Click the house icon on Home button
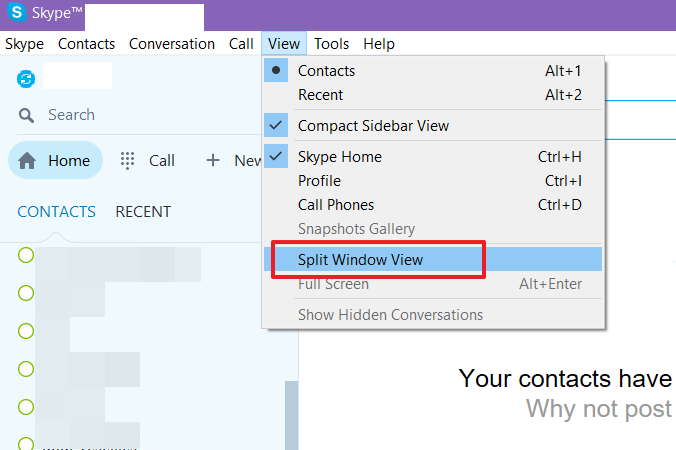Viewport: 676px width, 450px height. (27, 160)
